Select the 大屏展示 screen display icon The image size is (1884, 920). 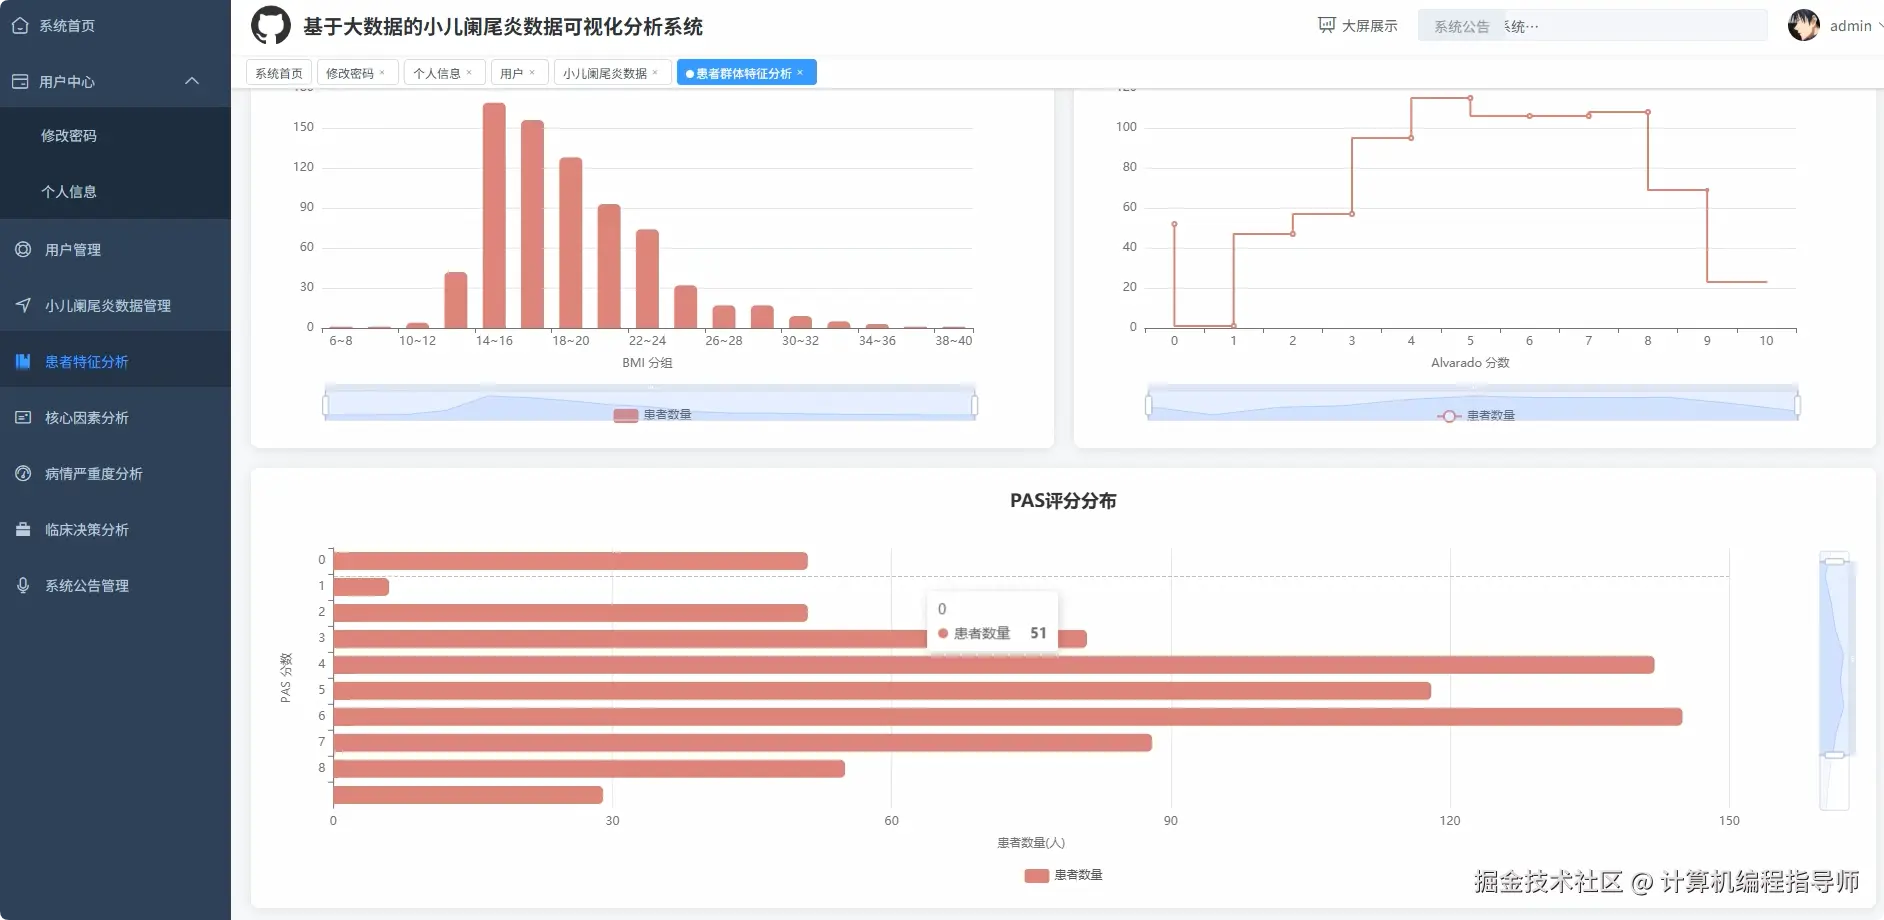pyautogui.click(x=1327, y=24)
